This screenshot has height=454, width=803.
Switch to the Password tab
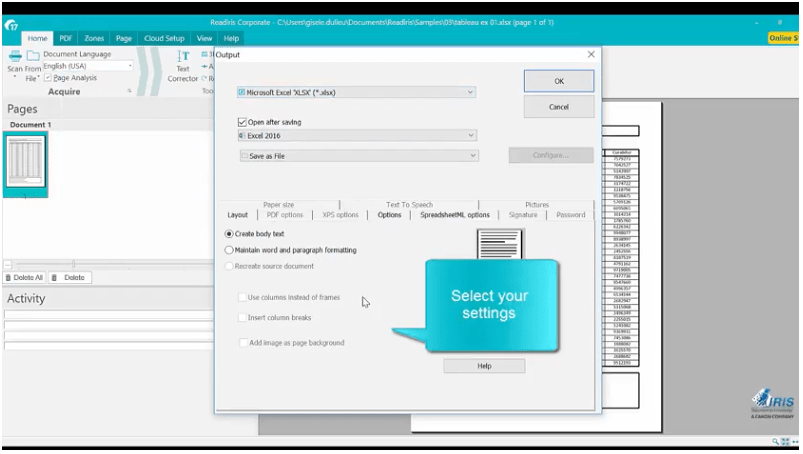point(570,215)
